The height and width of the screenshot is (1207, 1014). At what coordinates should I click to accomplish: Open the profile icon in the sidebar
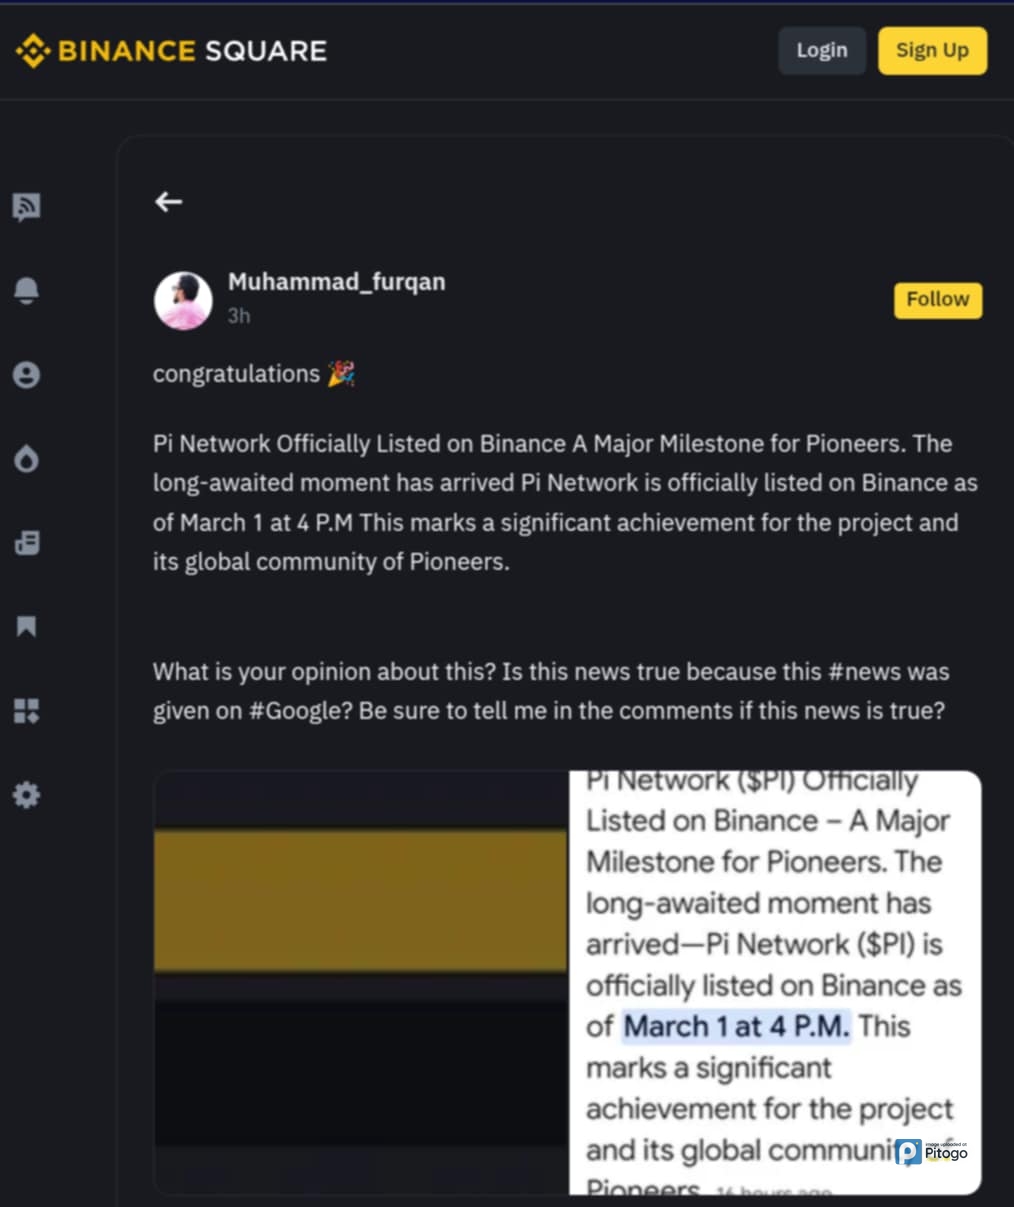click(x=27, y=375)
